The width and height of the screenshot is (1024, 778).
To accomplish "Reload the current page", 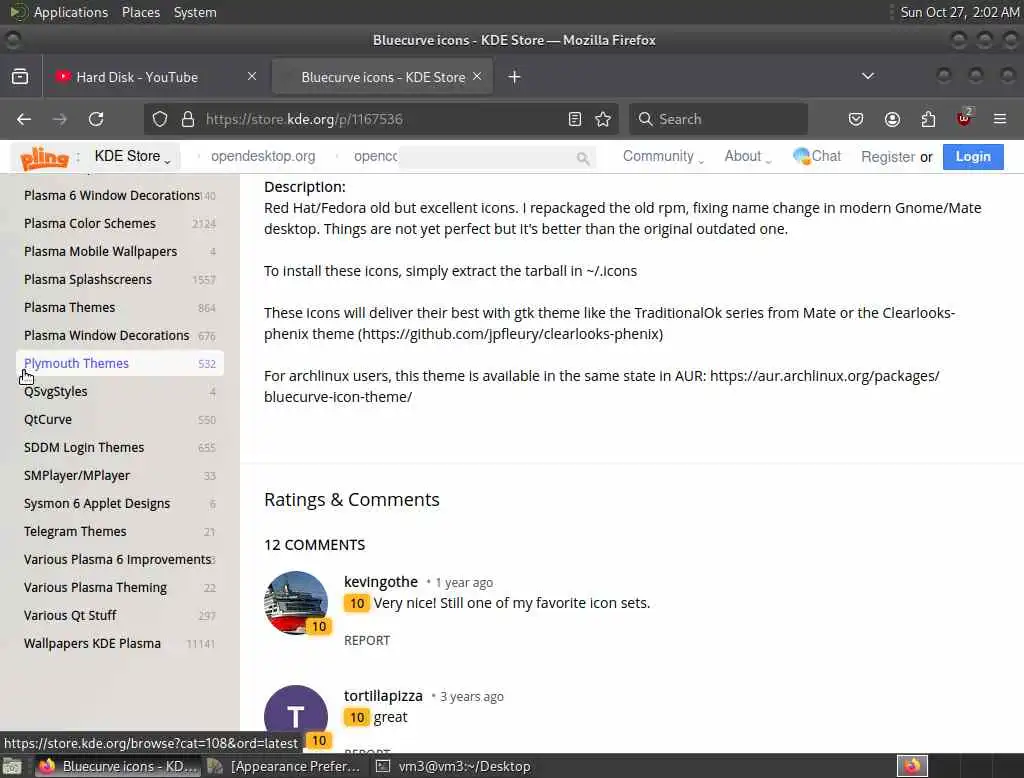I will [96, 119].
